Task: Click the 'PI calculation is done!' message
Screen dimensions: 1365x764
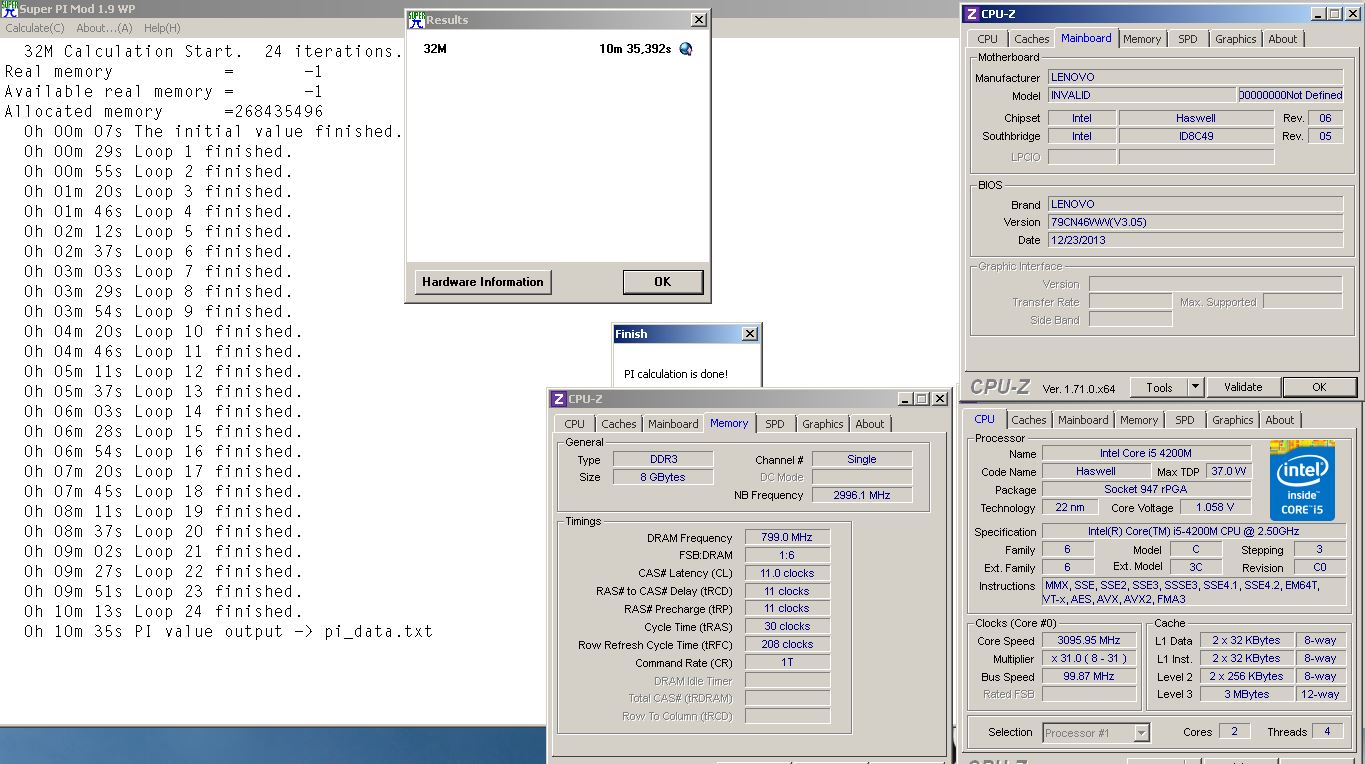Action: click(676, 374)
